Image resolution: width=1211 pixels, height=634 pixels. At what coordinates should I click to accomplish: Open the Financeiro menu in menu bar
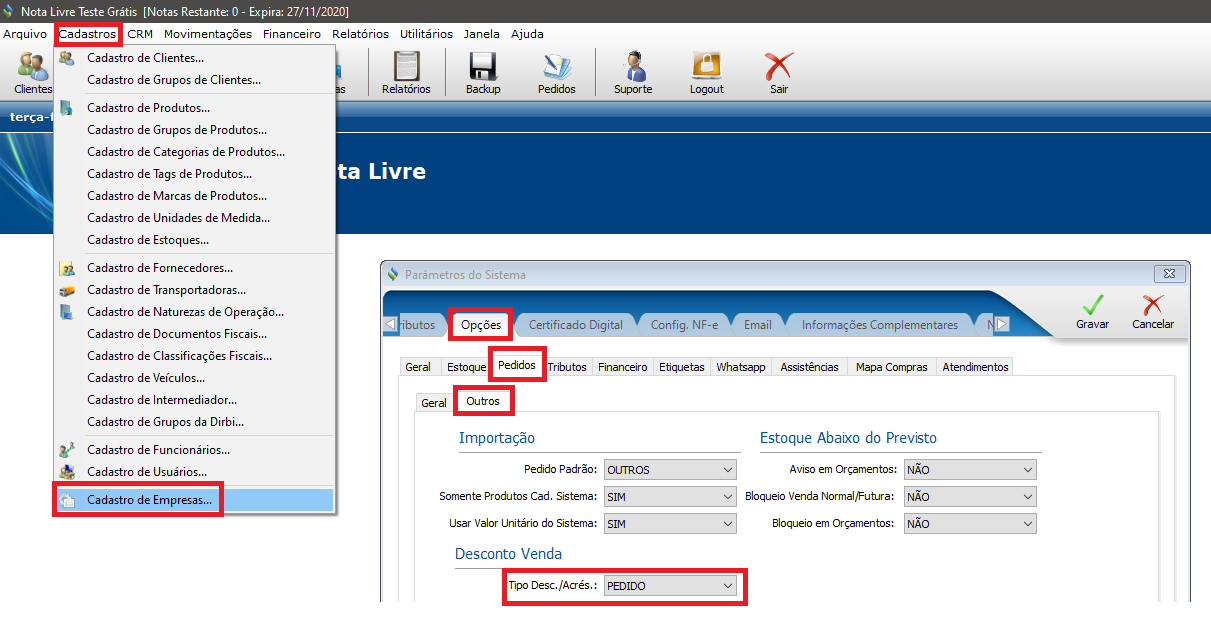point(292,34)
